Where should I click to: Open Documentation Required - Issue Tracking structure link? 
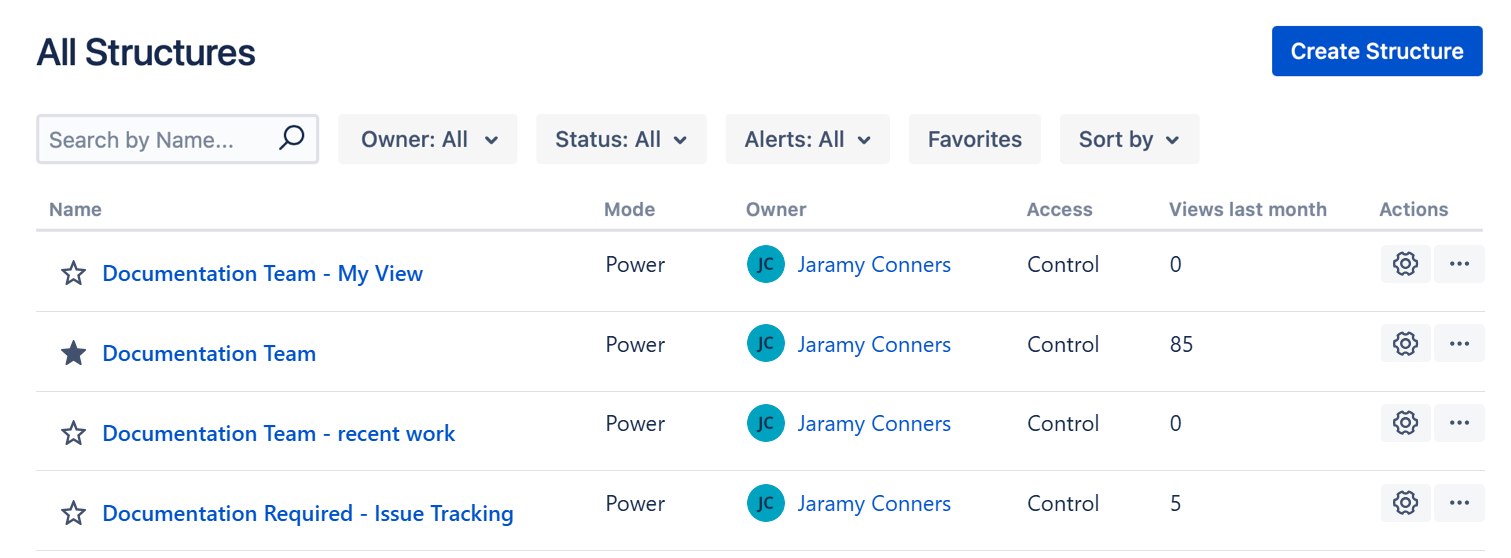coord(308,513)
